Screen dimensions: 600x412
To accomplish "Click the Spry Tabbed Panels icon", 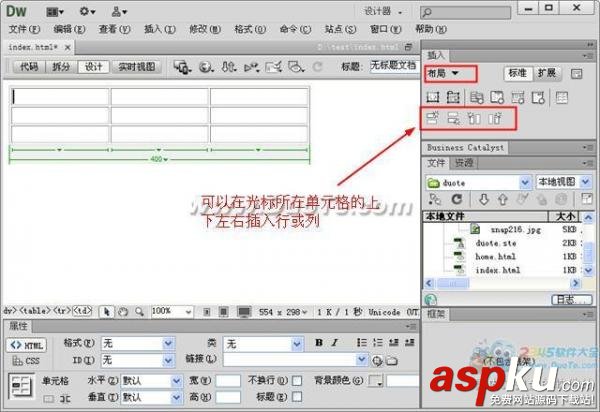I will click(x=497, y=98).
